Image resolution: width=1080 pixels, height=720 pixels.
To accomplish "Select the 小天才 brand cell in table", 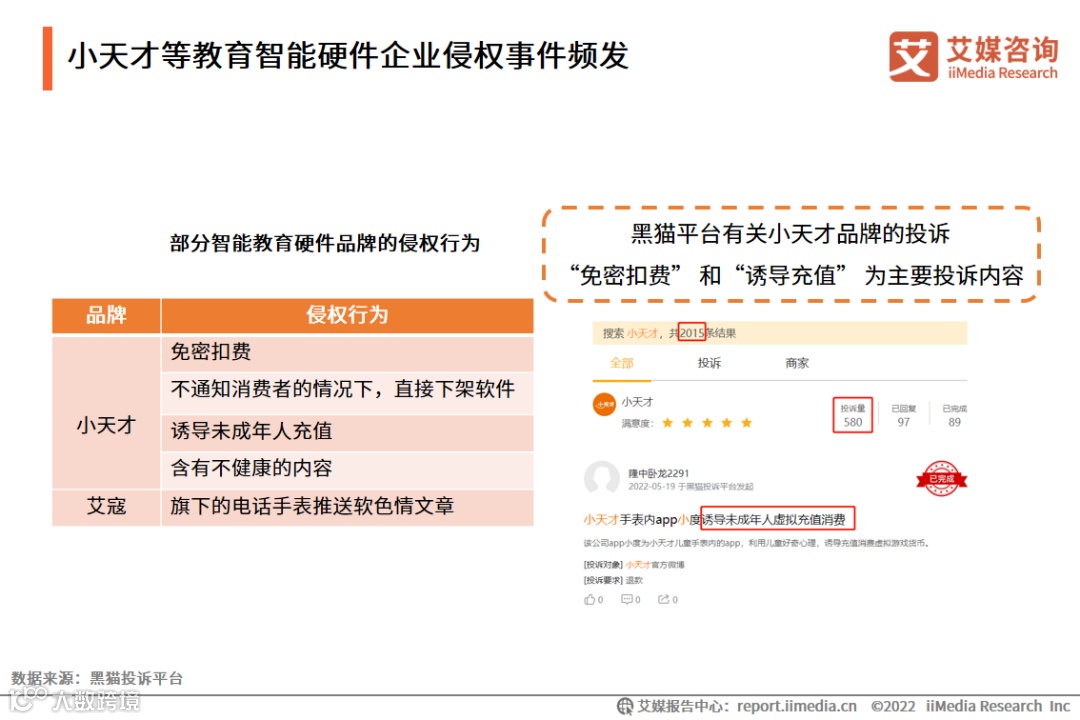I will click(x=106, y=412).
